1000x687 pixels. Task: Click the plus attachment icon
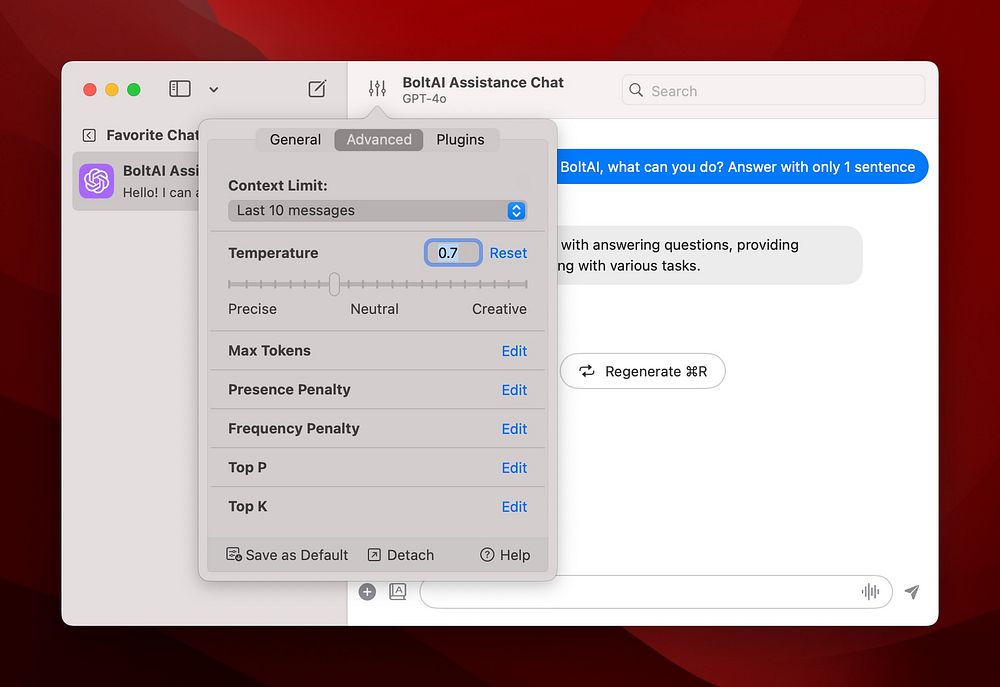[367, 592]
